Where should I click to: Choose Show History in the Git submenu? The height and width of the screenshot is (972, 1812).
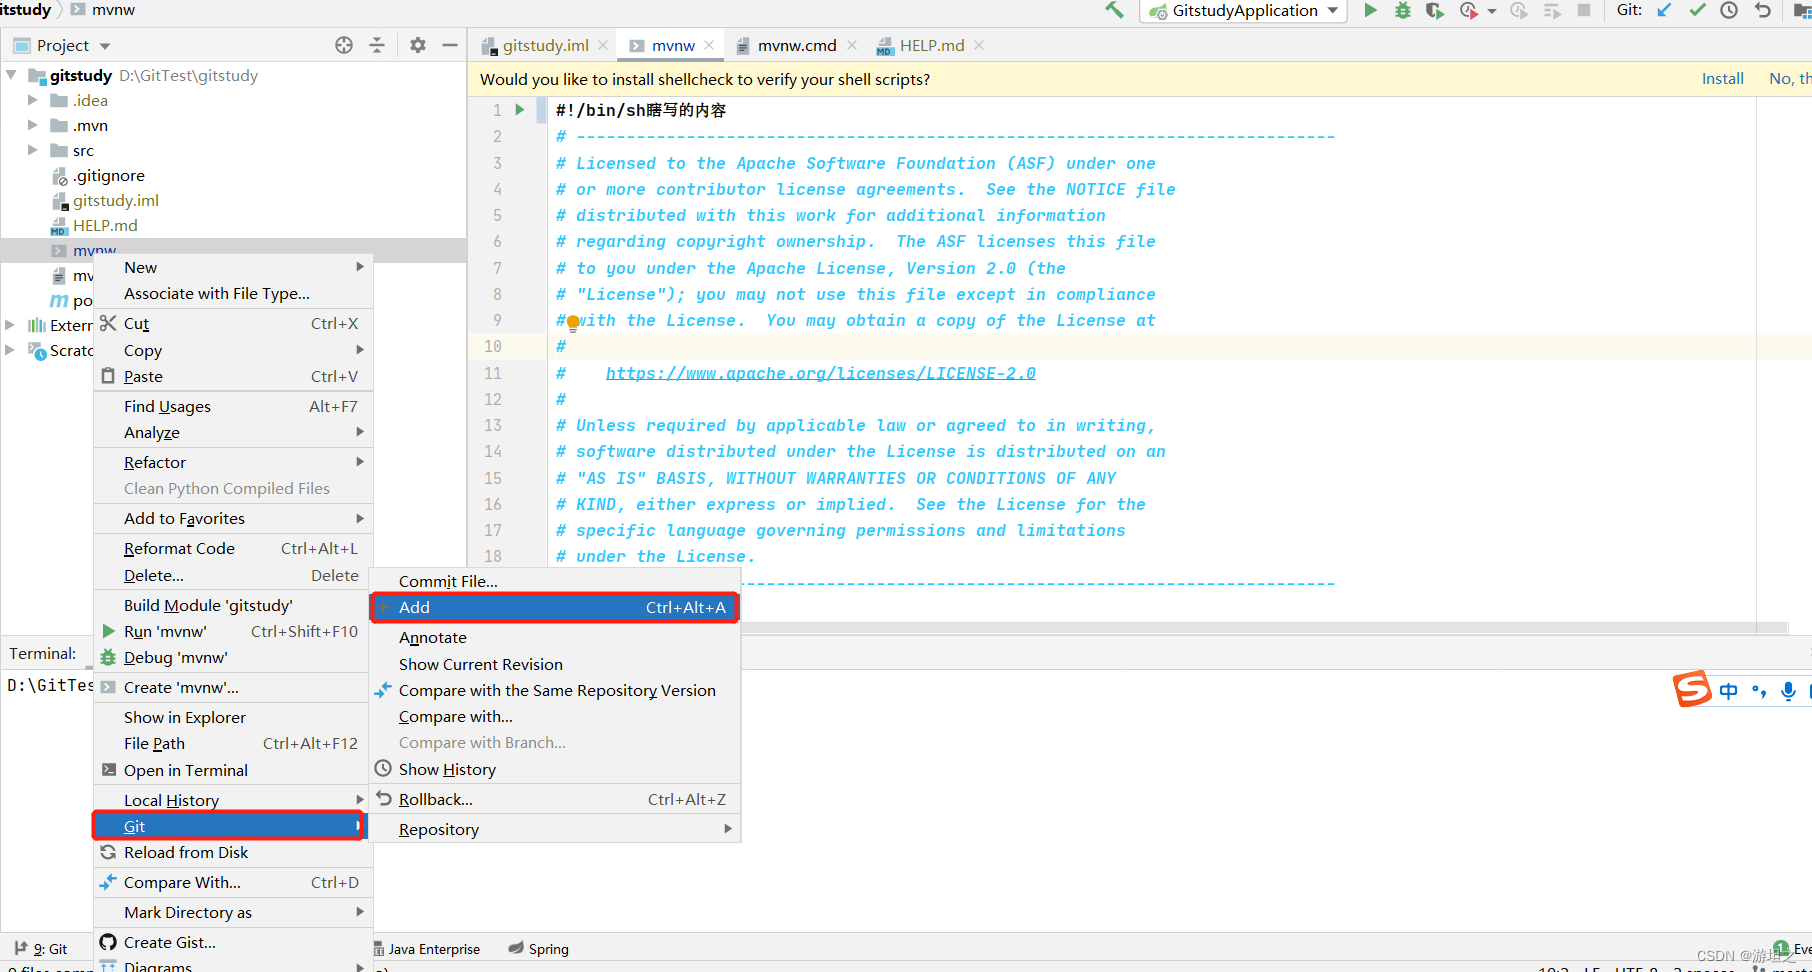(555, 770)
